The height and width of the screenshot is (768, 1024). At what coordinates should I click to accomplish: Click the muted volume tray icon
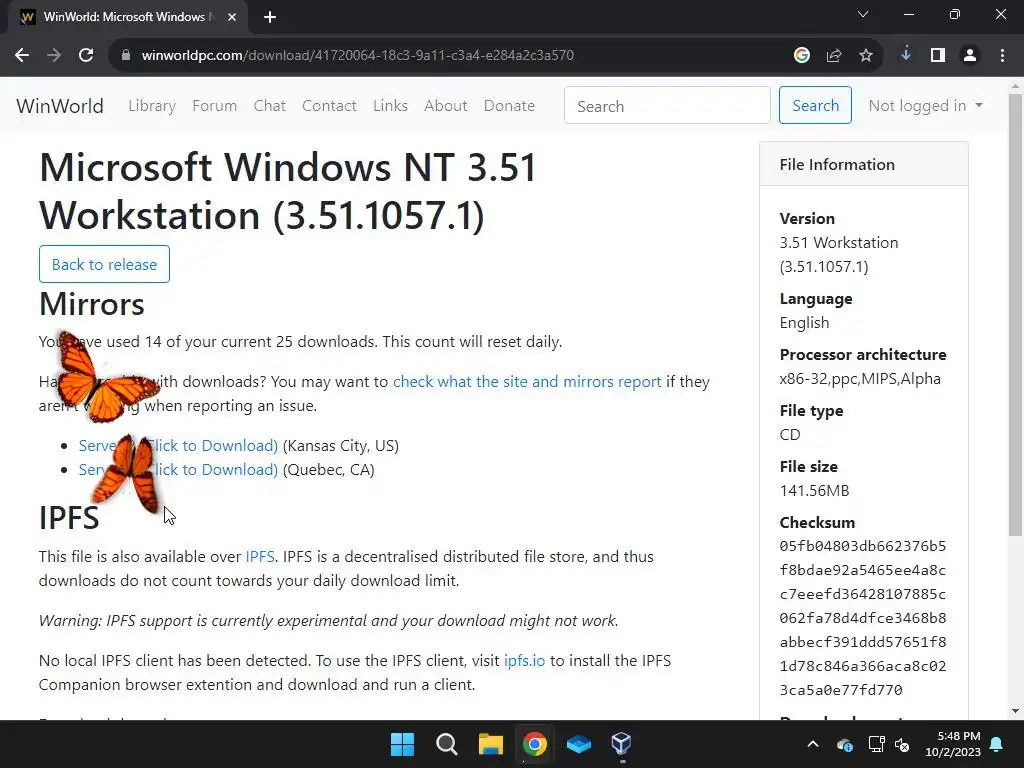[903, 744]
